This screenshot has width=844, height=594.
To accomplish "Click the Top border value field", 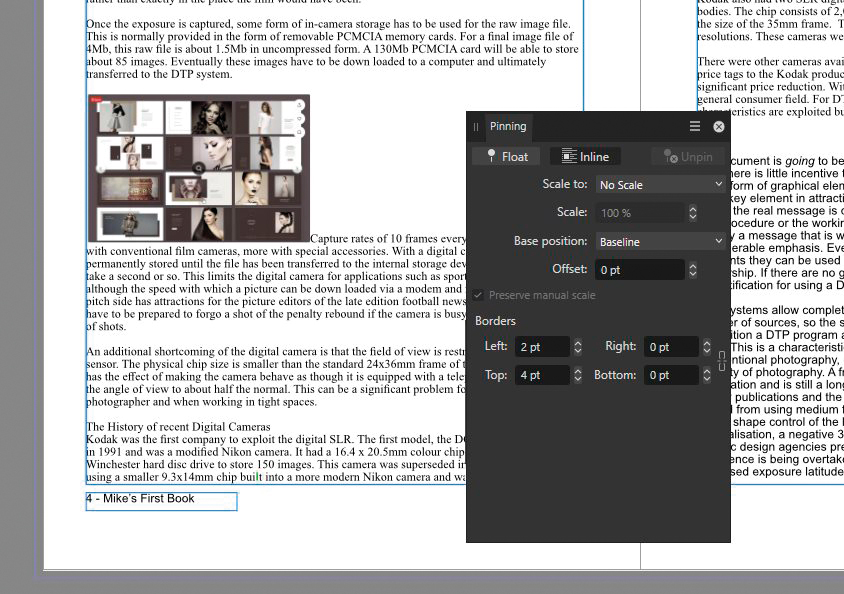I will tap(542, 374).
